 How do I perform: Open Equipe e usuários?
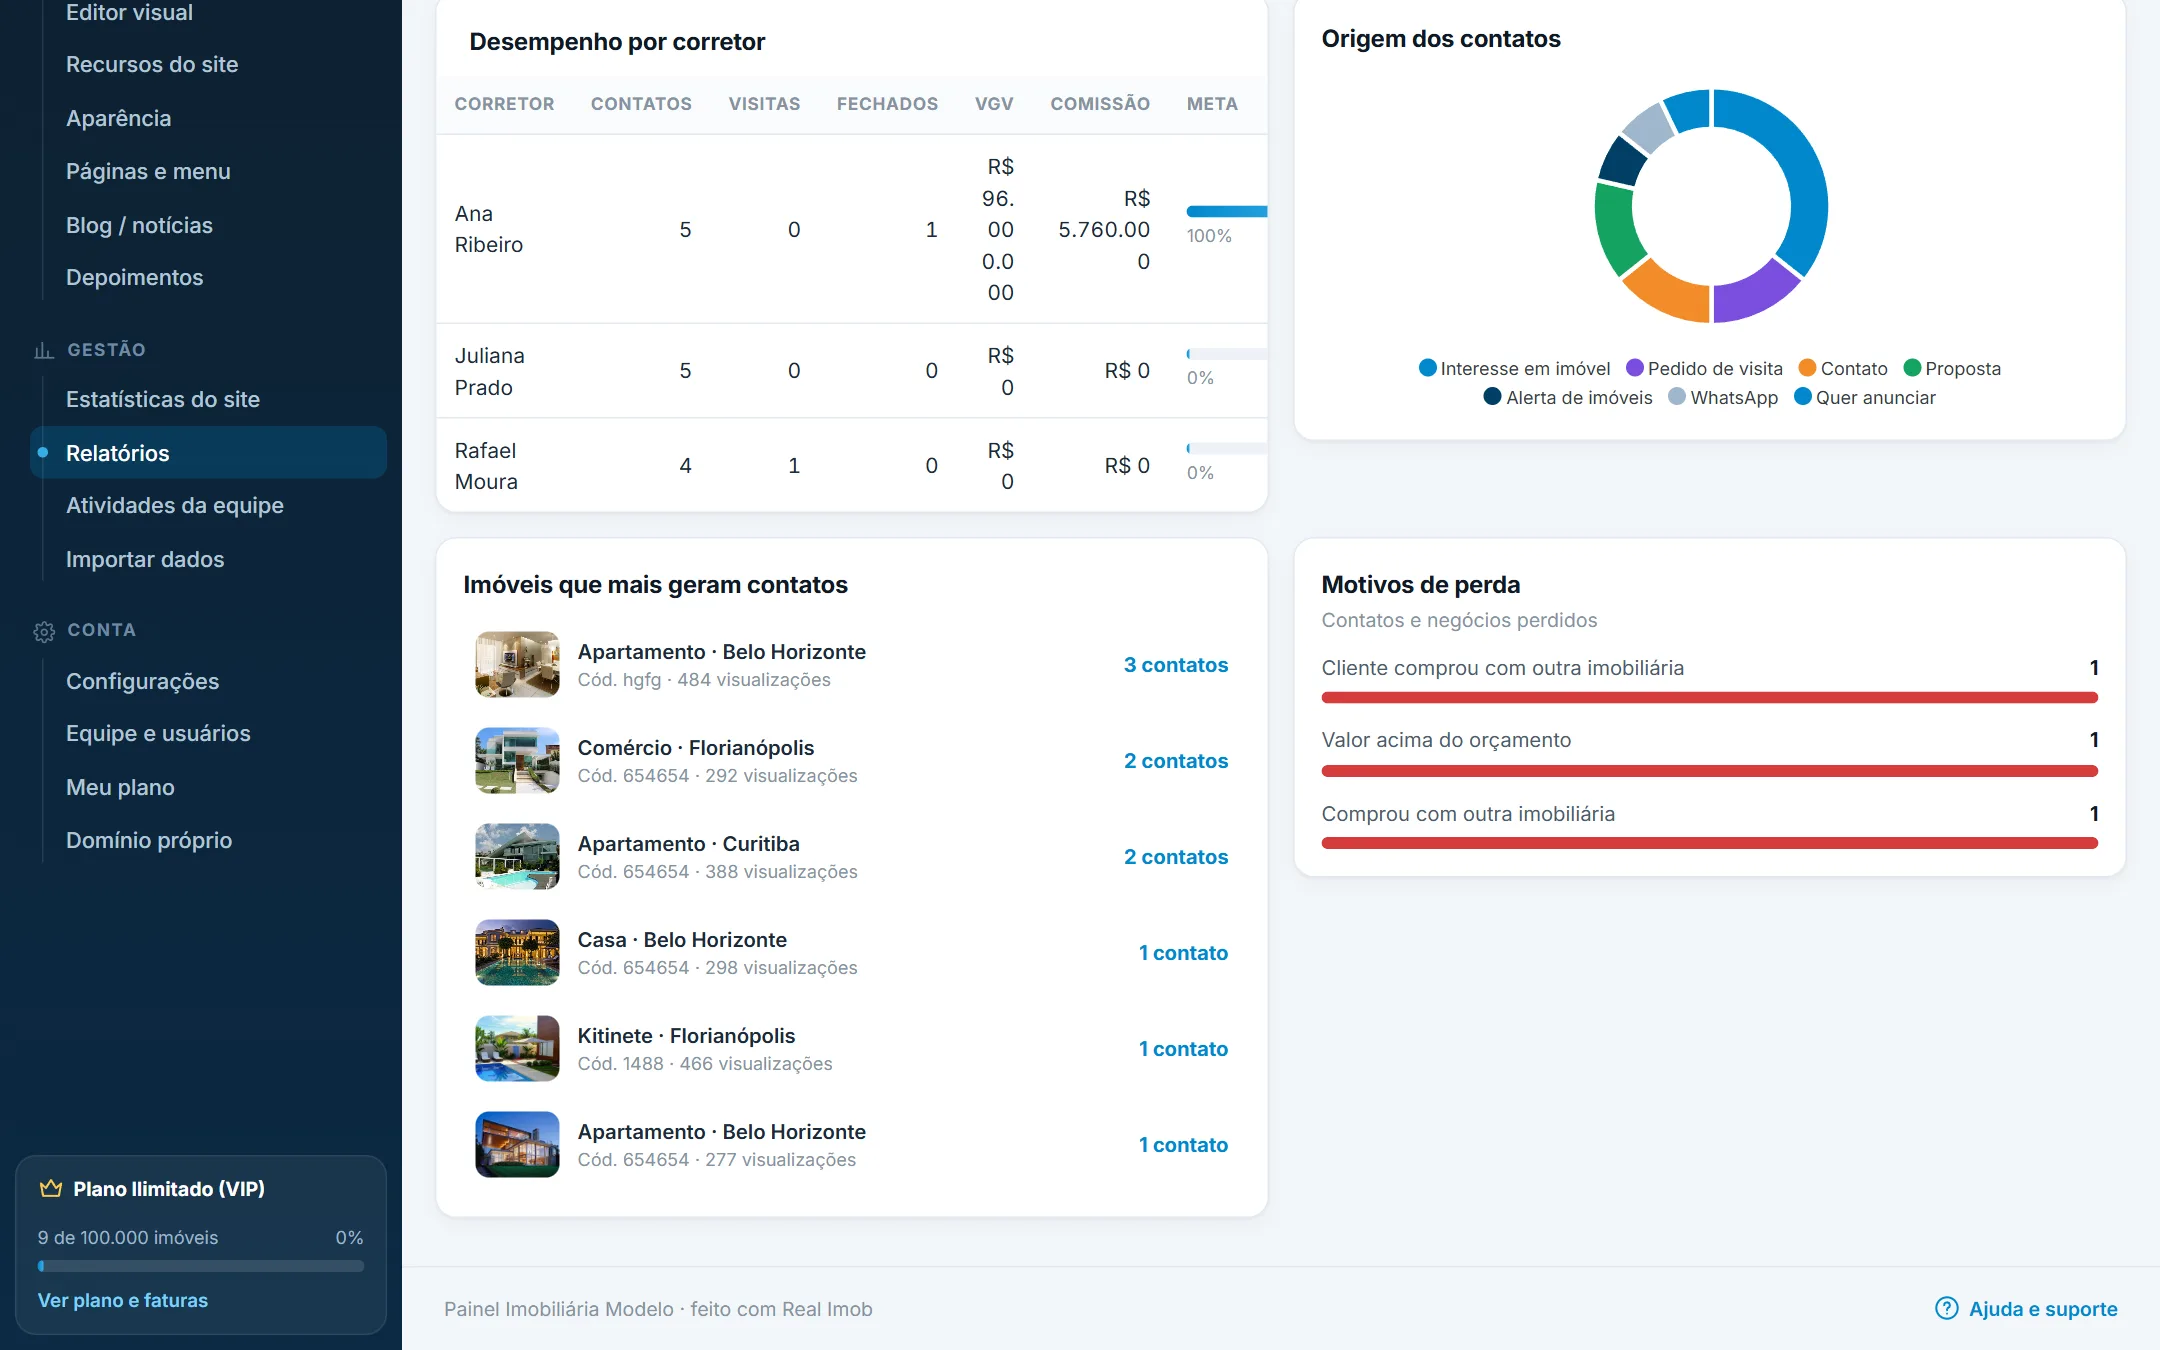pyautogui.click(x=158, y=733)
